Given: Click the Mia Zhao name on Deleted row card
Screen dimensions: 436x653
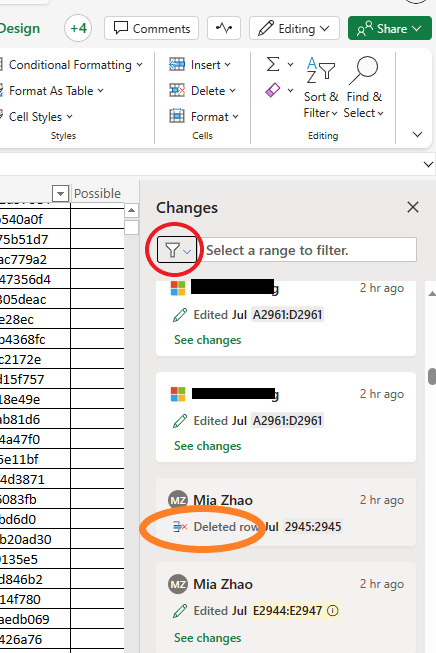Looking at the screenshot, I should pyautogui.click(x=223, y=500).
